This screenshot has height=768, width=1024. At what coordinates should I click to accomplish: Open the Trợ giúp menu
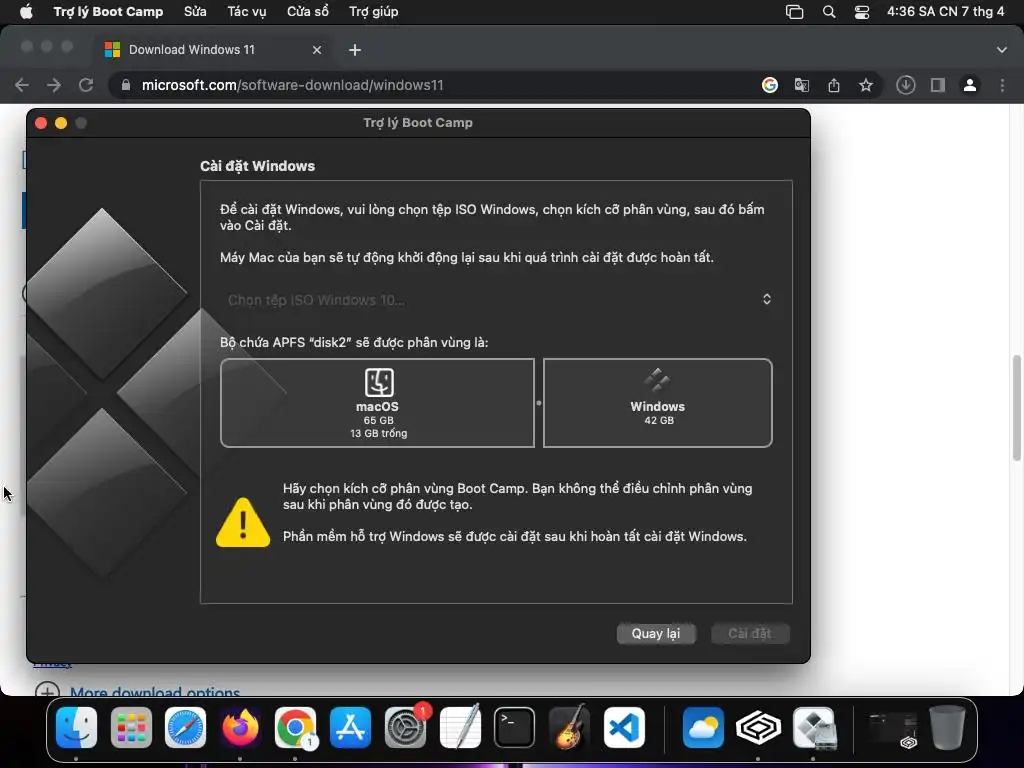tap(374, 12)
